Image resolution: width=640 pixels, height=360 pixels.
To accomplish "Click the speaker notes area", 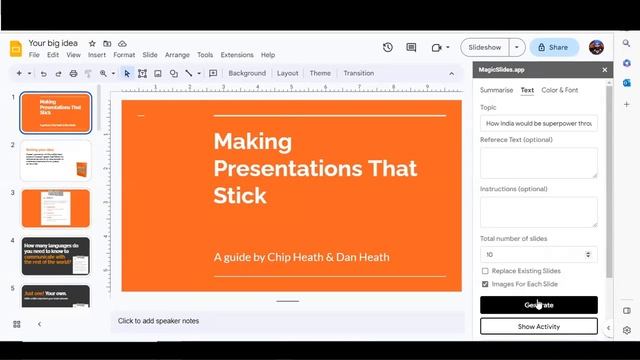I will click(x=287, y=321).
